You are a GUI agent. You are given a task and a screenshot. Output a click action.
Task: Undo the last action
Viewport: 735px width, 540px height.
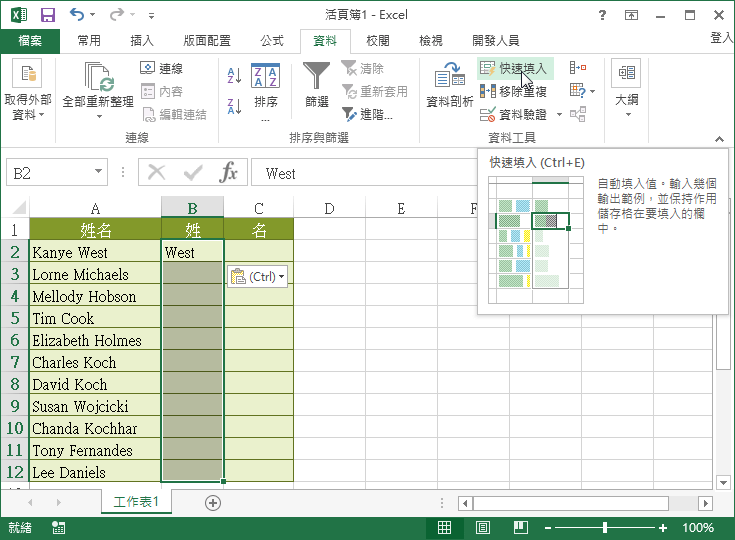(77, 15)
